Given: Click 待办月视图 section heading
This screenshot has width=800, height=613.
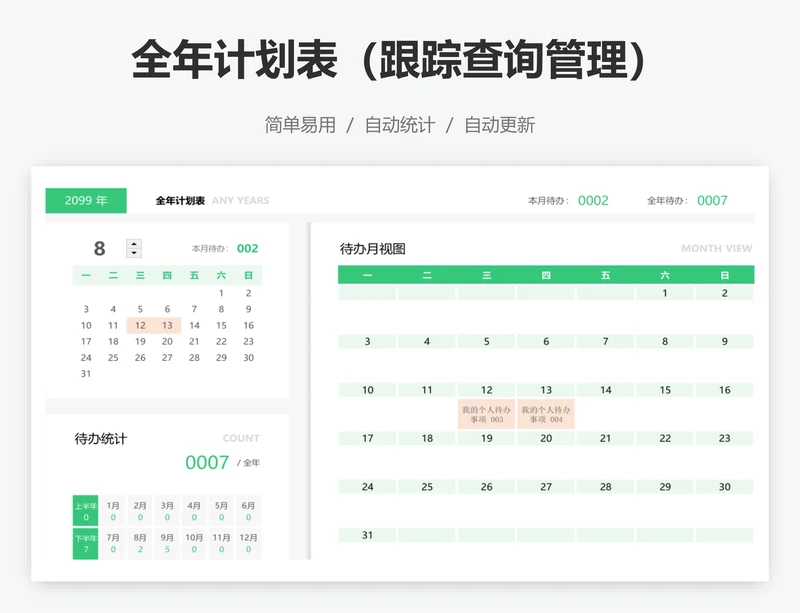Looking at the screenshot, I should coord(372,249).
